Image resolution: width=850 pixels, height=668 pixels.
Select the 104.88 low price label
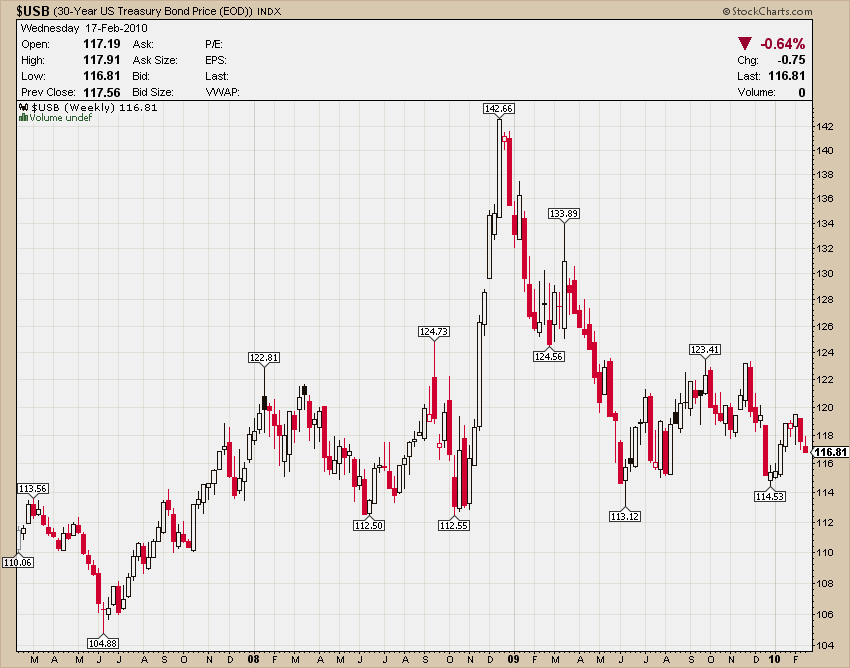[103, 642]
